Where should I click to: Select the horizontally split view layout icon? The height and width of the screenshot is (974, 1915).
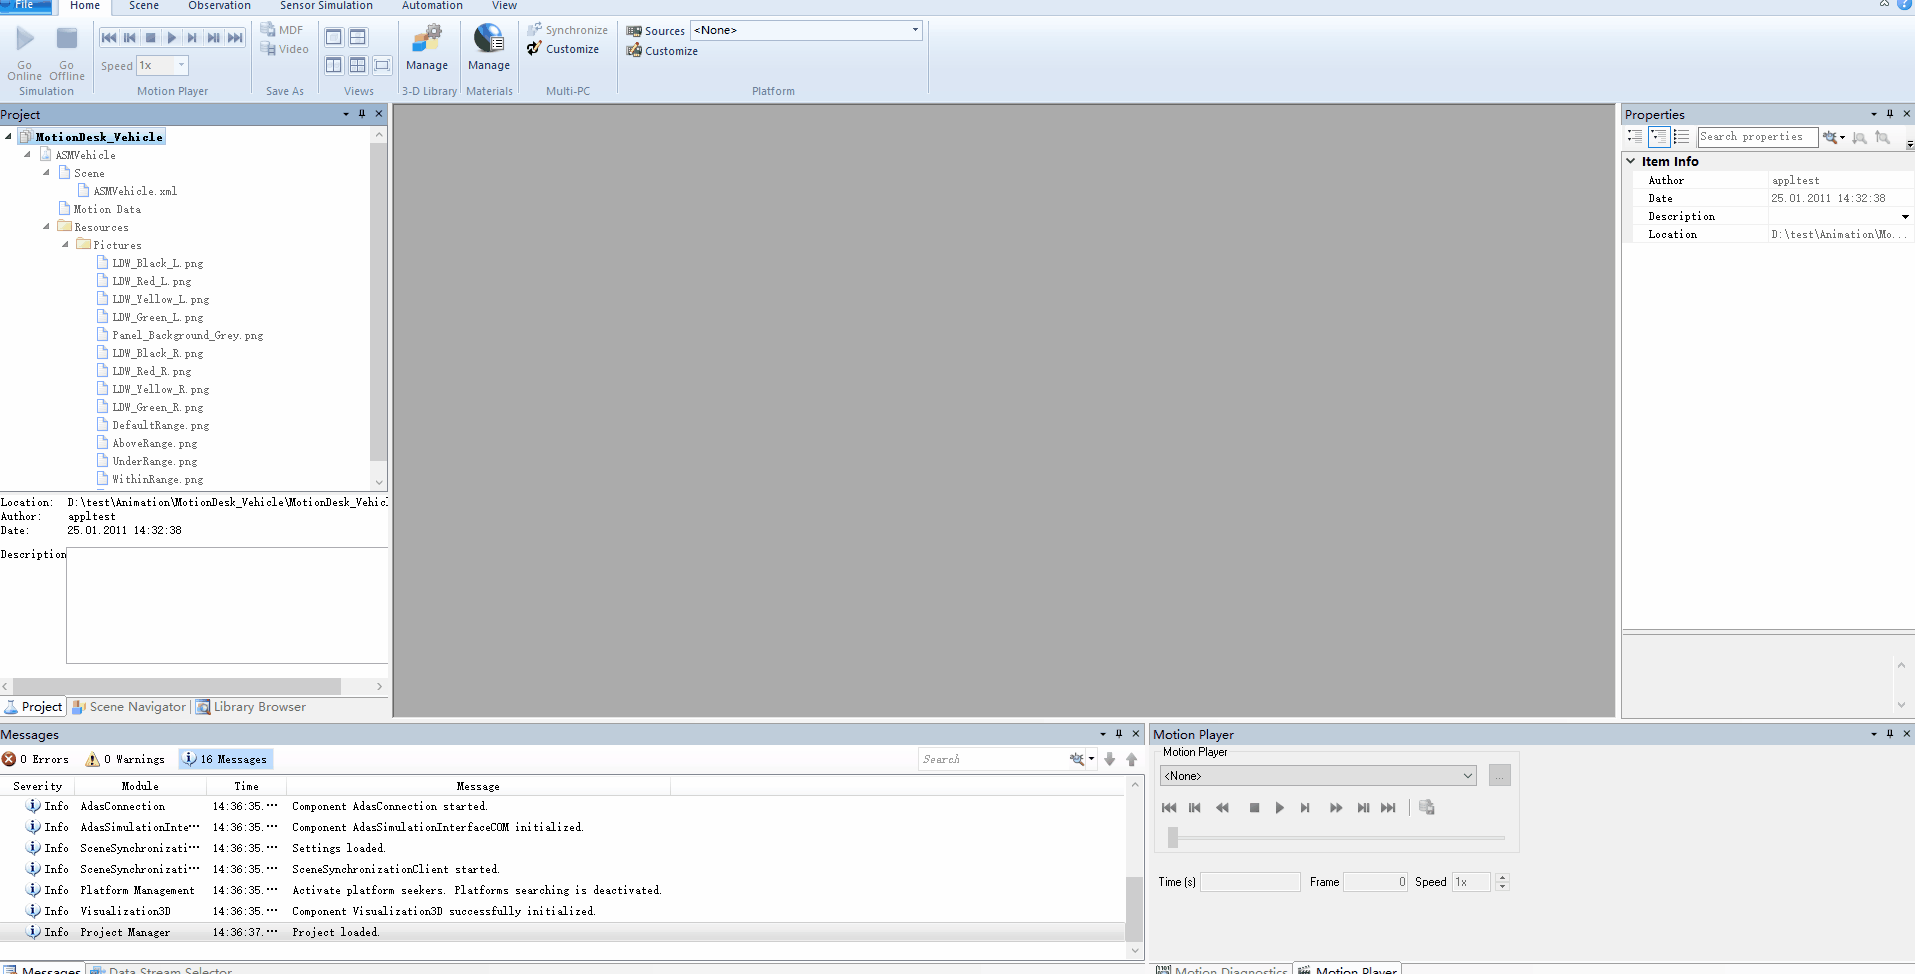pos(357,37)
